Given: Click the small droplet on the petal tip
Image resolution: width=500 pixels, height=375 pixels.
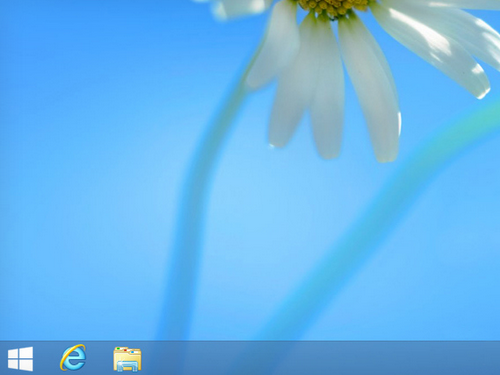Looking at the screenshot, I should 271,145.
